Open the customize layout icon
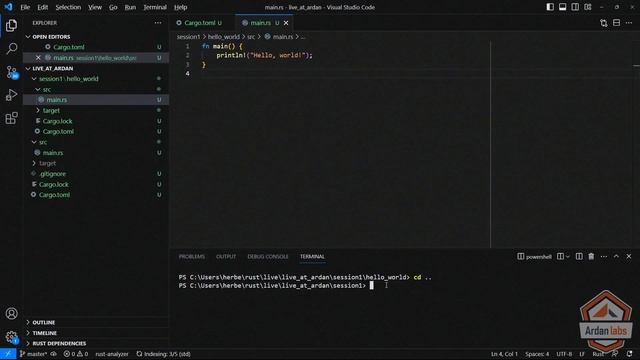This screenshot has height=360, width=640. tap(588, 7)
